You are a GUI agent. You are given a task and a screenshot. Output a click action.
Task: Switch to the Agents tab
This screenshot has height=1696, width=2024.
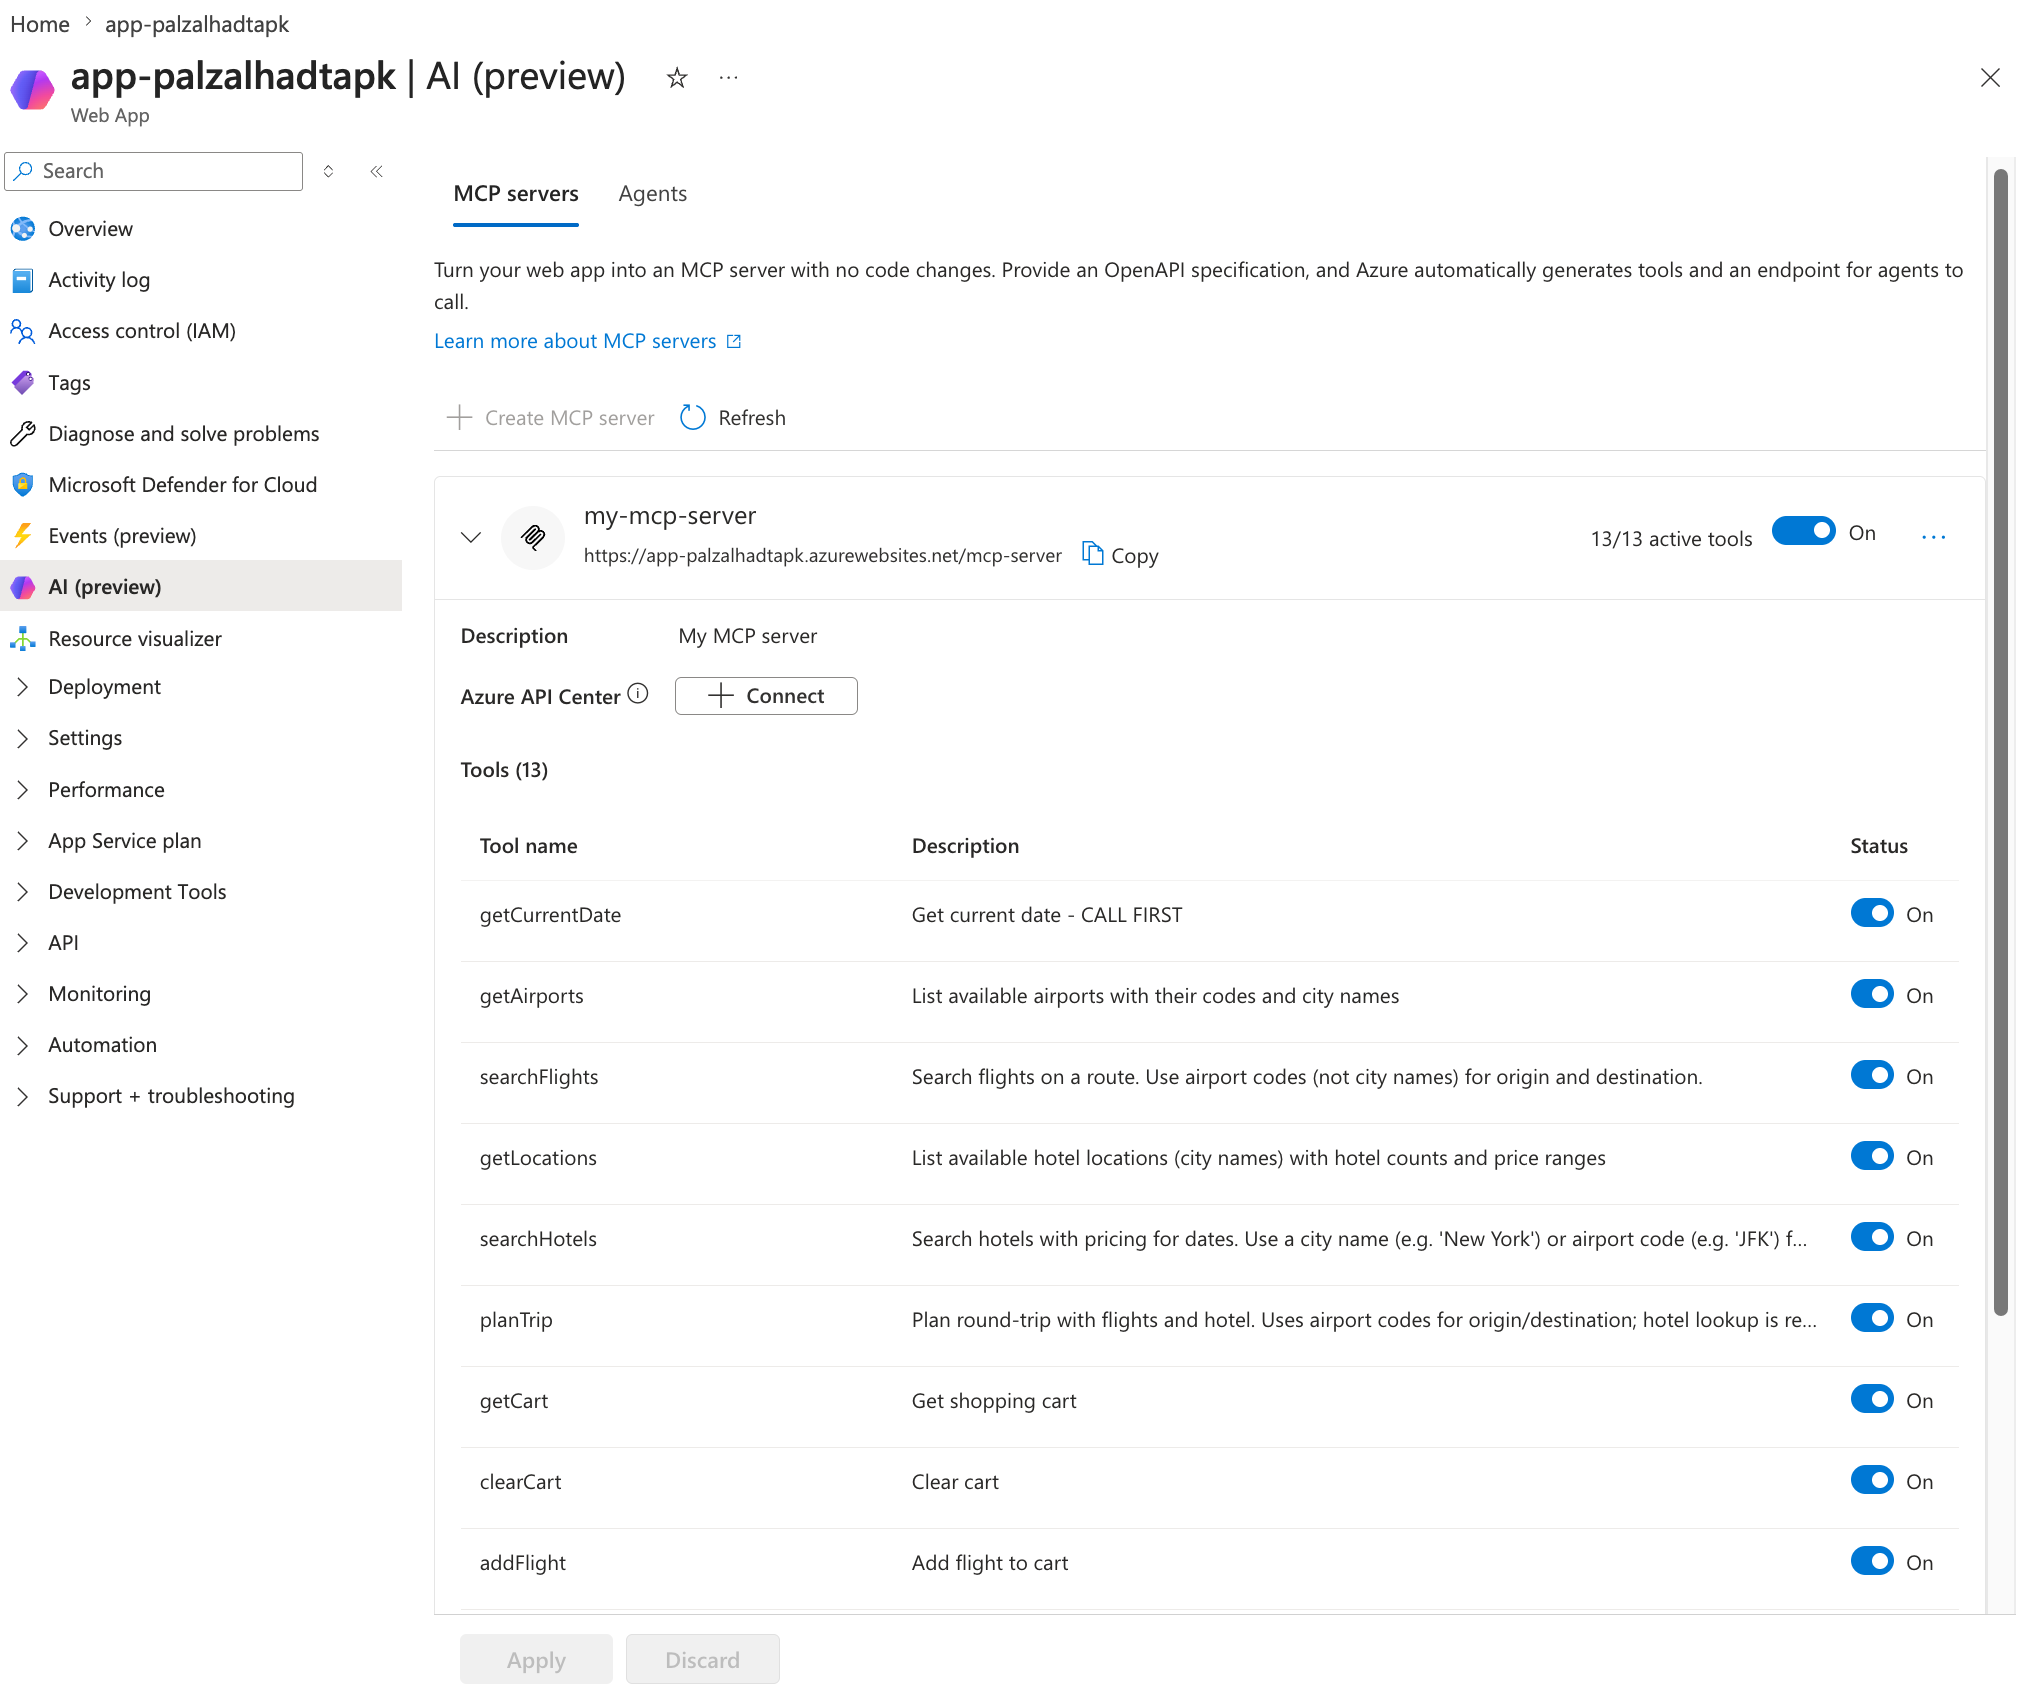pos(653,194)
